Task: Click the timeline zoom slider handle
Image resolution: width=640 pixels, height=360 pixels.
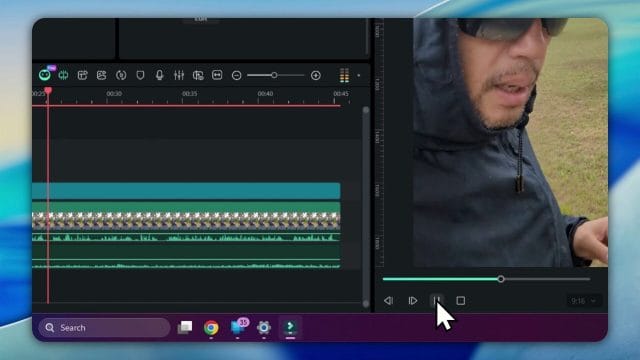Action: pos(274,75)
